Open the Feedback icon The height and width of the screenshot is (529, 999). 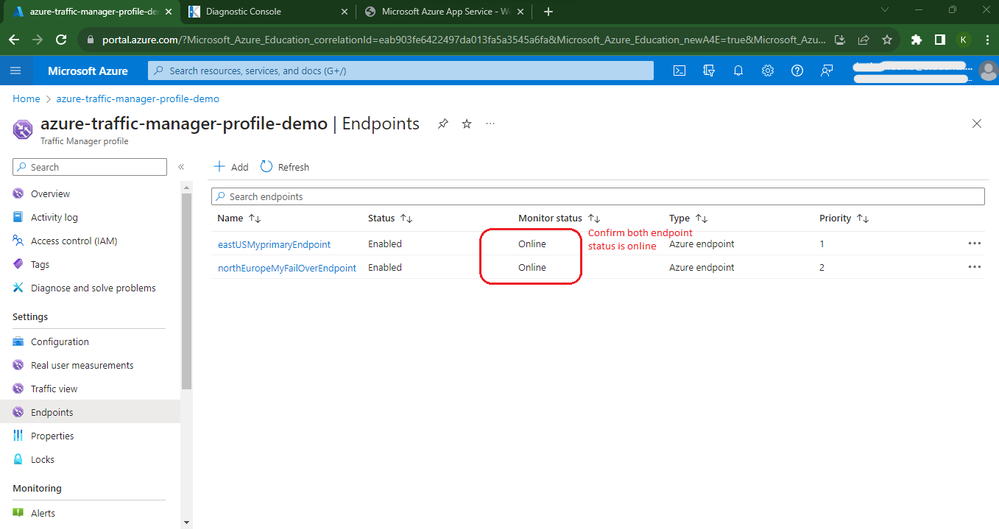(826, 71)
